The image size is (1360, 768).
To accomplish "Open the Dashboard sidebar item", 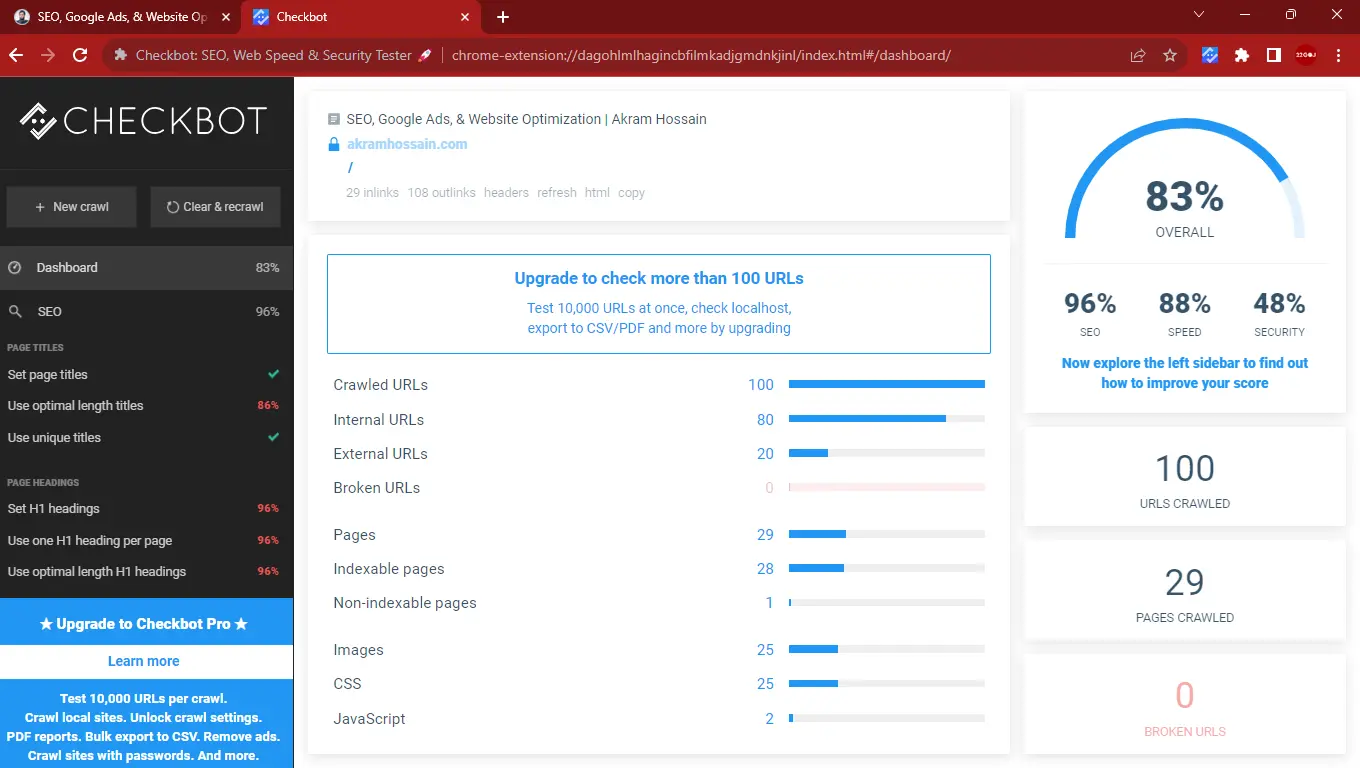I will [x=146, y=268].
